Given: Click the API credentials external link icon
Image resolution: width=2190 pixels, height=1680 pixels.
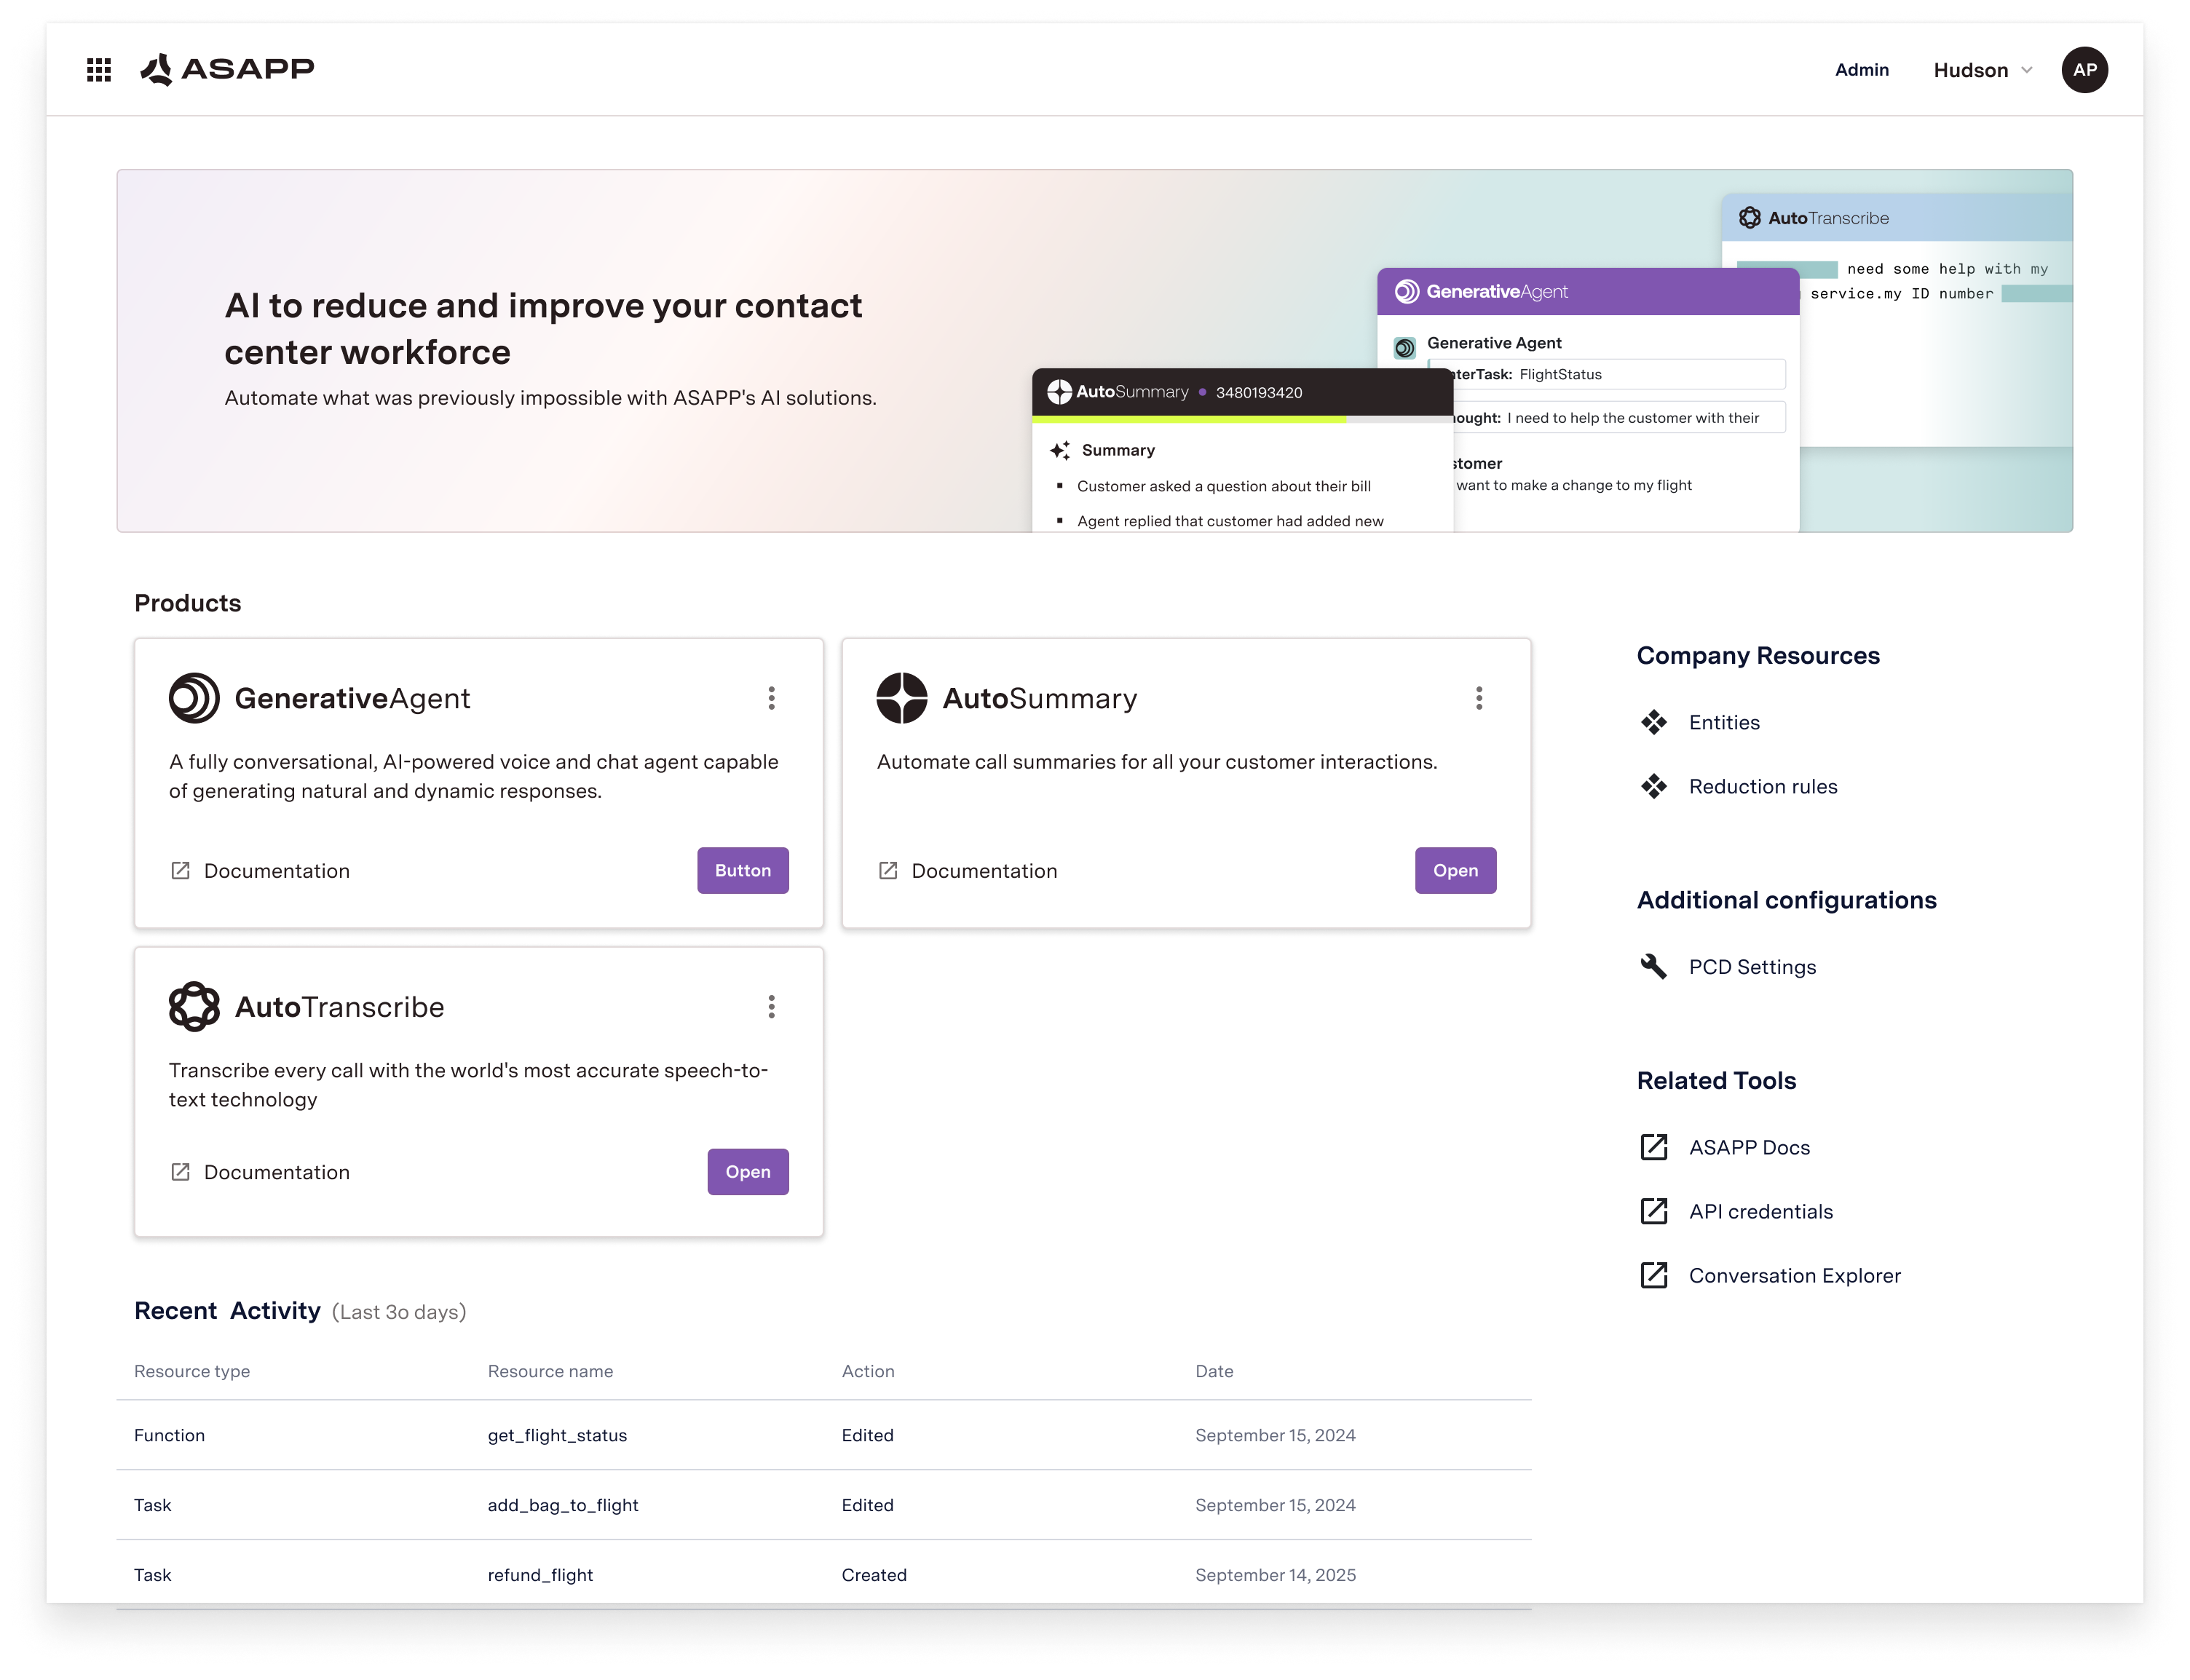Looking at the screenshot, I should tap(1654, 1211).
